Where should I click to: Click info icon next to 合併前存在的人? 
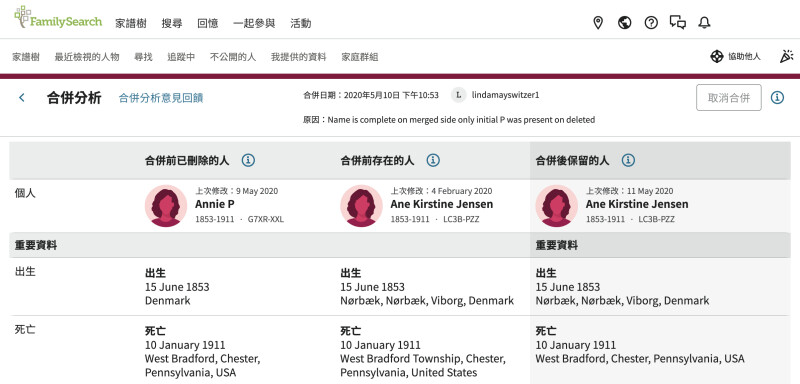pos(433,160)
